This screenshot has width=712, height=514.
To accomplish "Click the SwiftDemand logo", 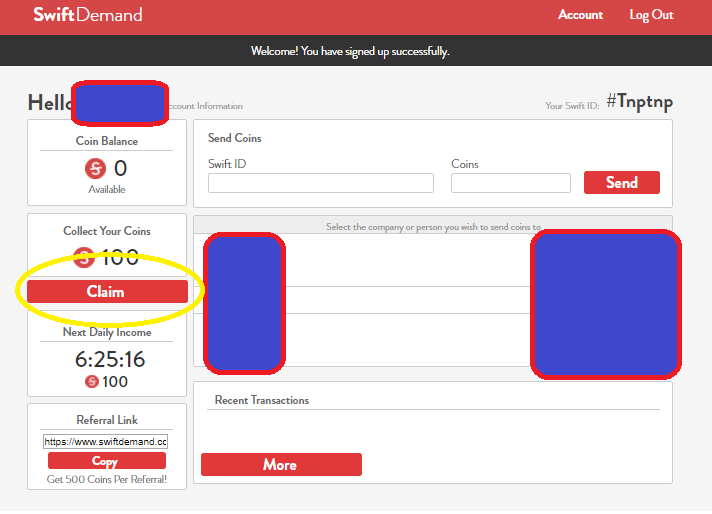I will [x=88, y=15].
